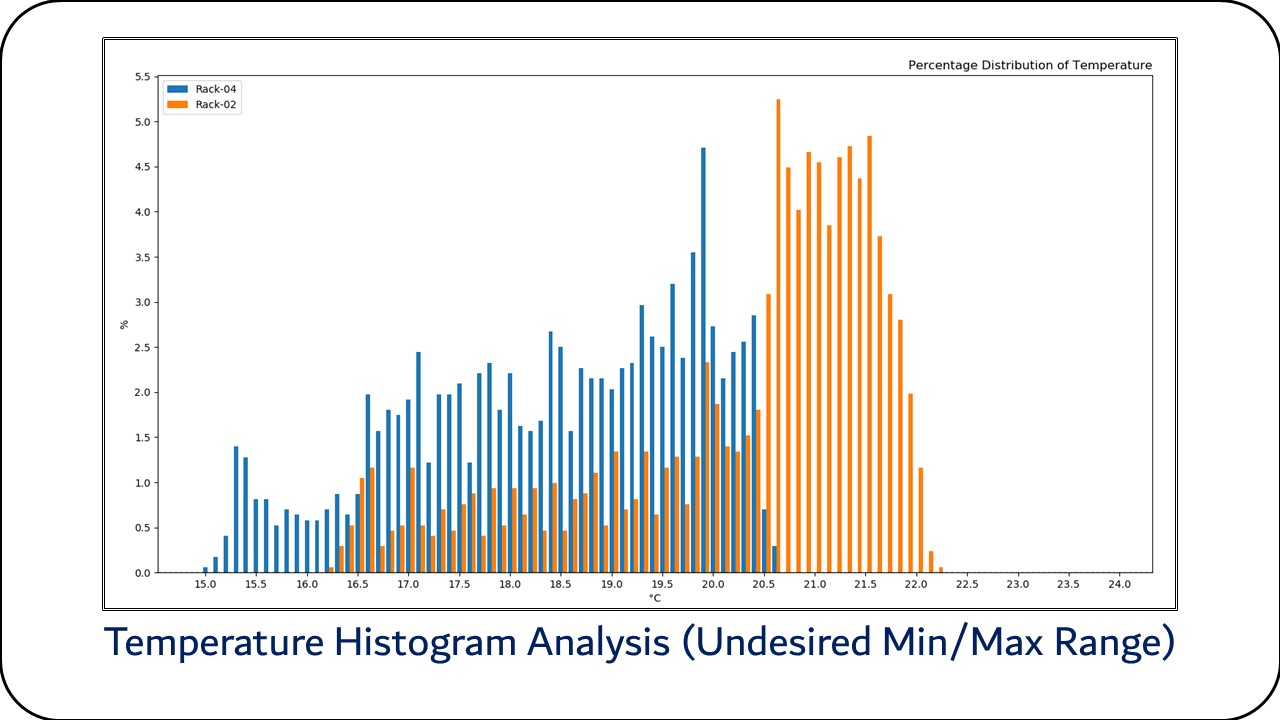Select the Rack-04 legend label text
1280x720 pixels.
(216, 89)
